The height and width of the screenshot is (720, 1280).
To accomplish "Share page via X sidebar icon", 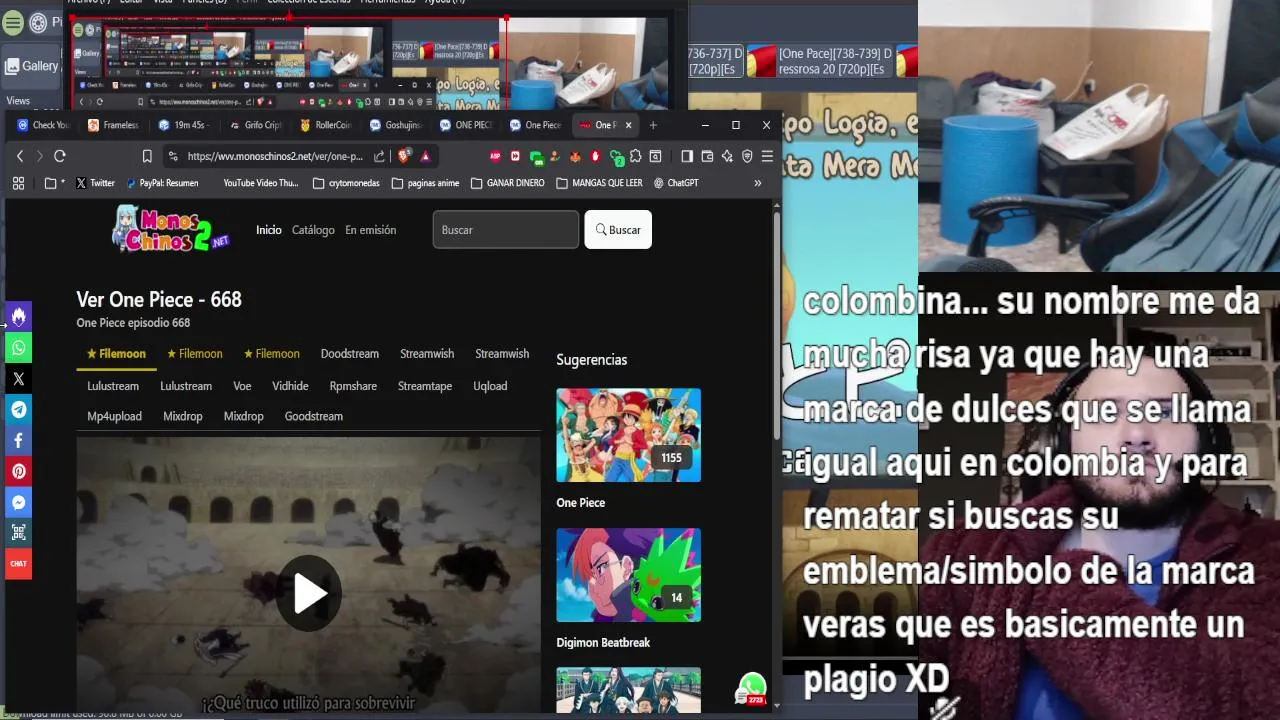I will pyautogui.click(x=18, y=379).
